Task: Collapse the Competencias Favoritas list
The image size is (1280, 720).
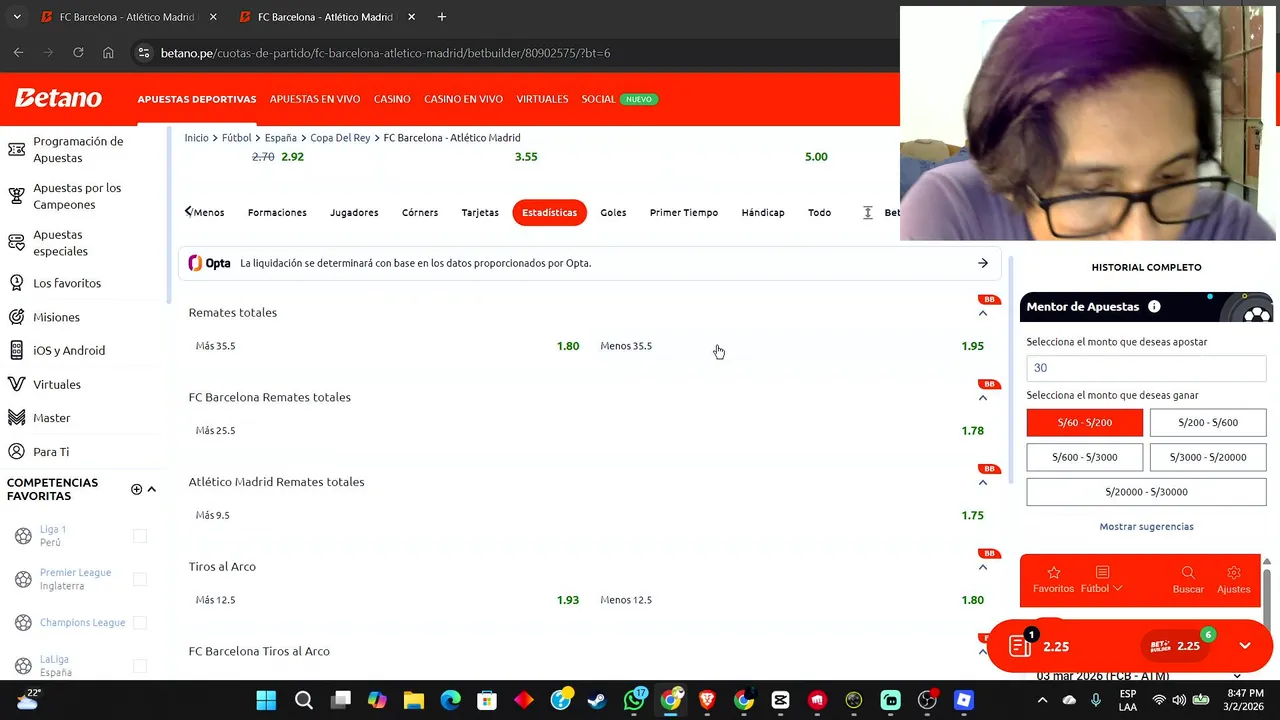Action: (x=152, y=489)
